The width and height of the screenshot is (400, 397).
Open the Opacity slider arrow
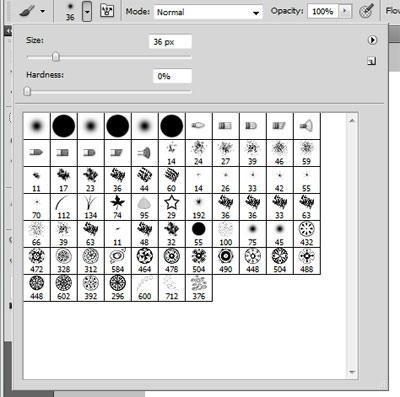tap(345, 12)
